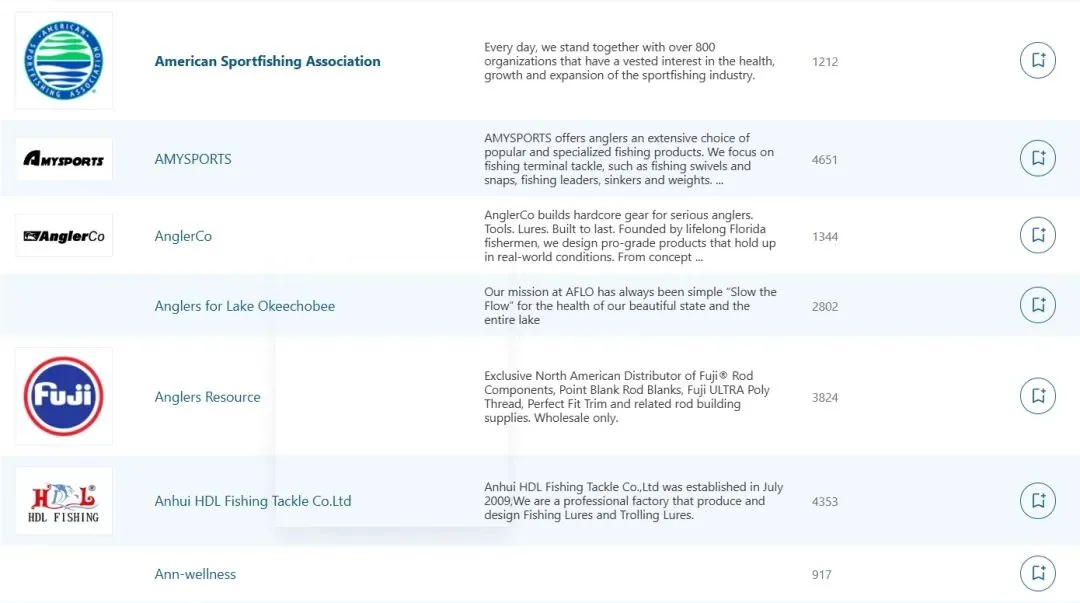Click Anhui HDL 'established in July 2009' description
Image resolution: width=1080 pixels, height=603 pixels.
coord(634,501)
